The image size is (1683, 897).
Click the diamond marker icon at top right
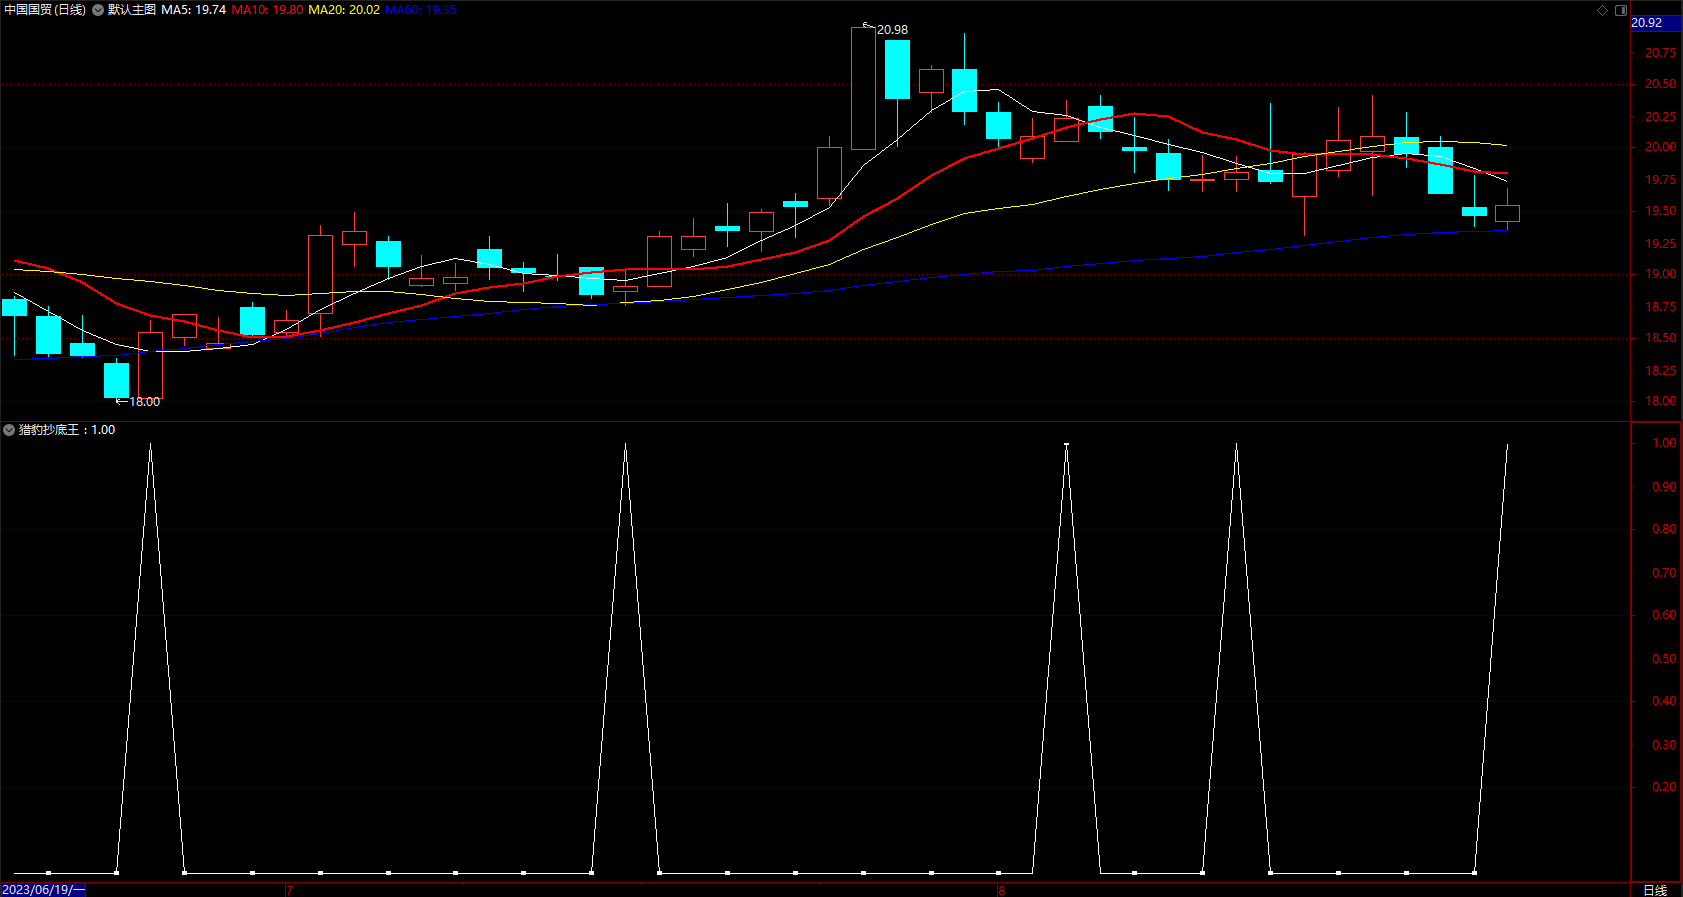[x=1602, y=10]
